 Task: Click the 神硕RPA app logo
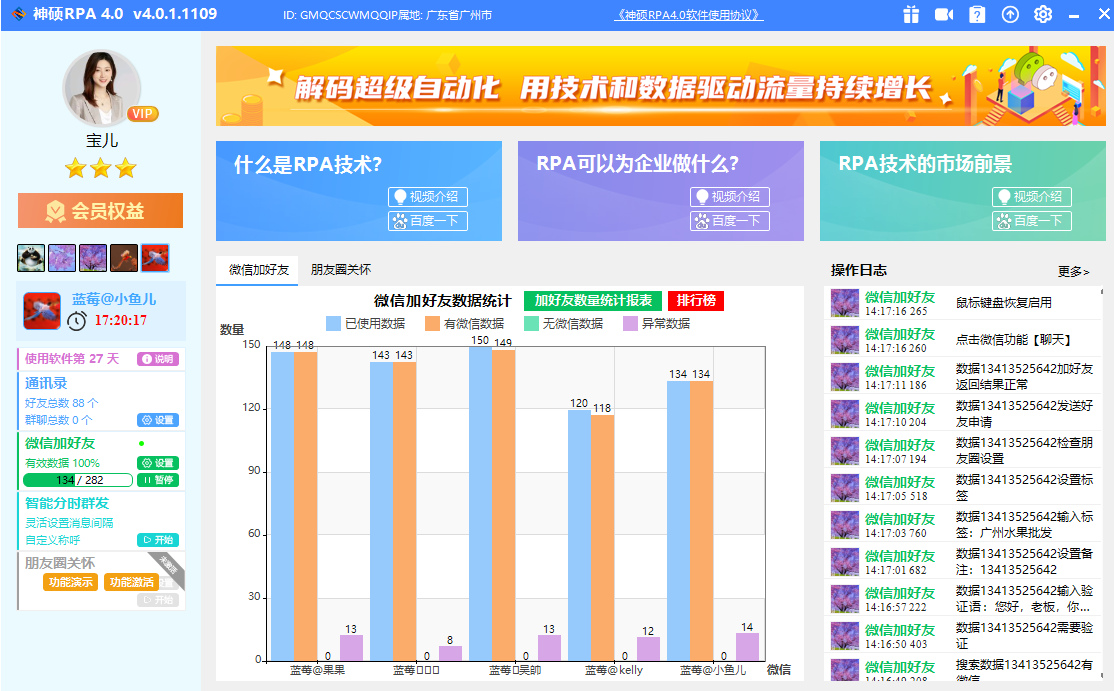pos(19,14)
